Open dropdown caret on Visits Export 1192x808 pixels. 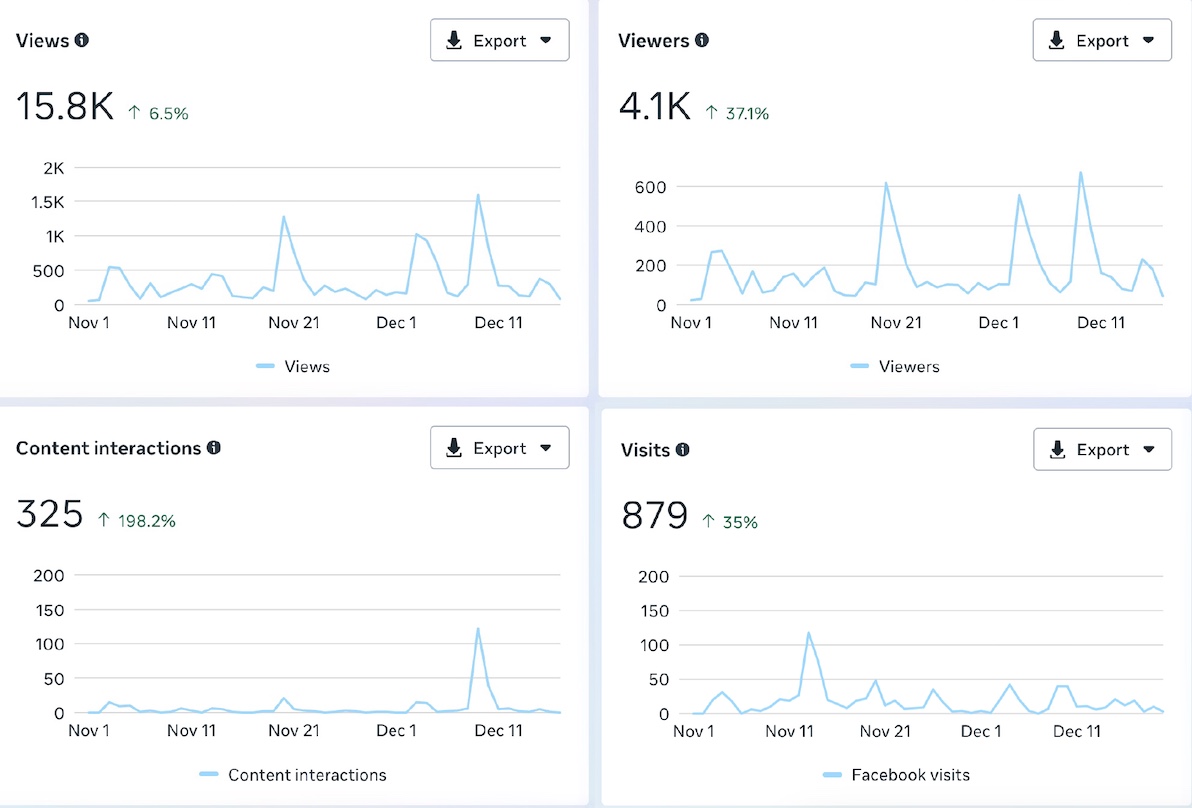[1148, 450]
